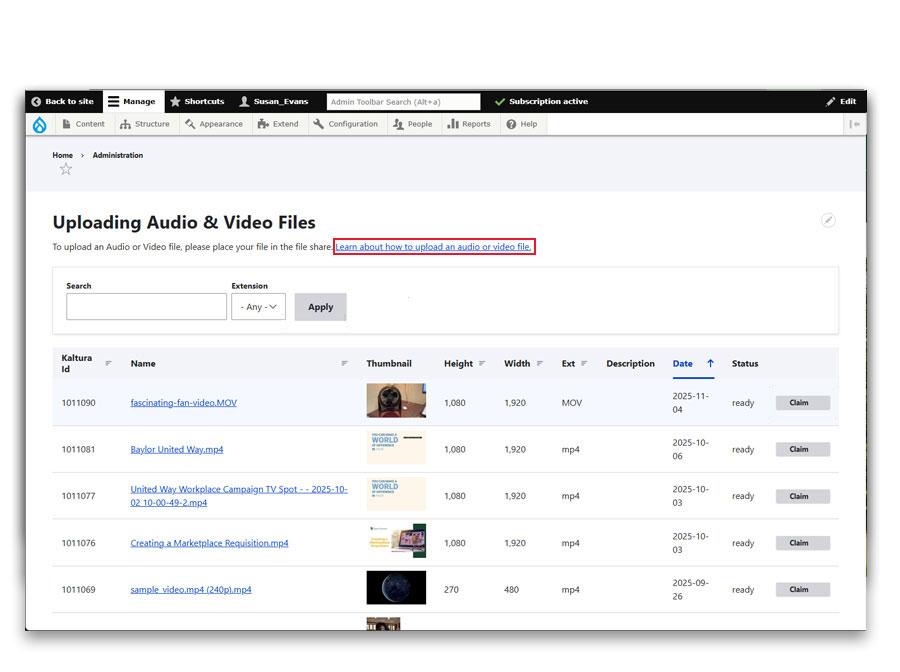The width and height of the screenshot is (900, 672).
Task: Open Susan_Evans user menu
Action: click(274, 102)
